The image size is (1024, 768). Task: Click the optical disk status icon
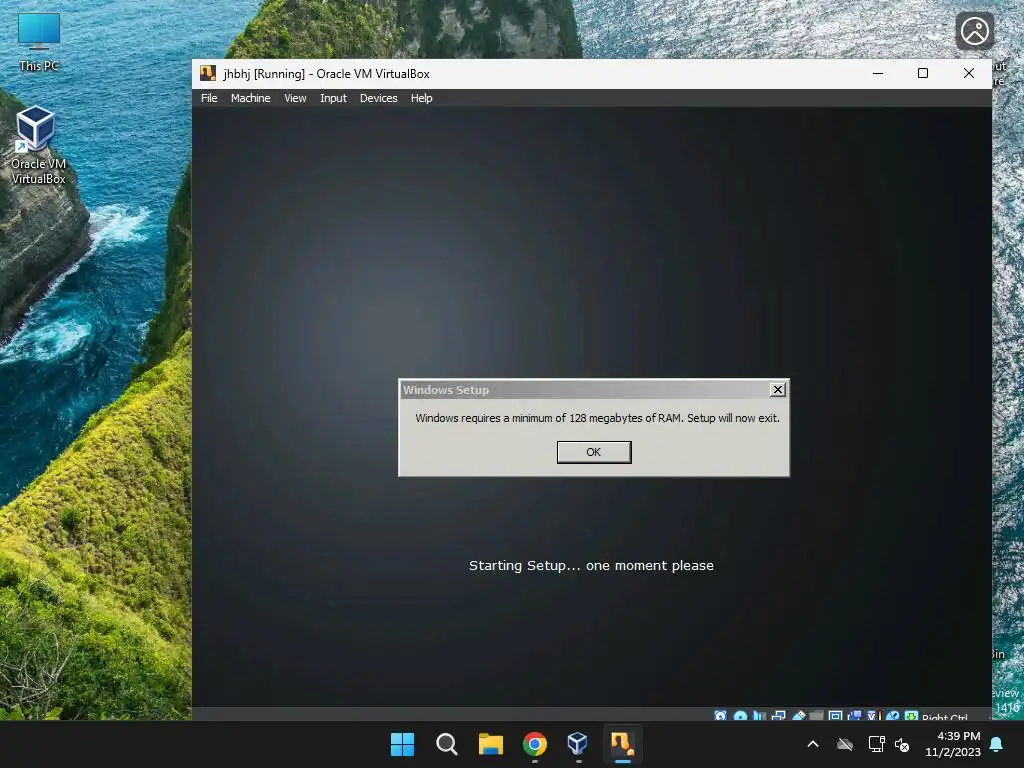(x=740, y=716)
